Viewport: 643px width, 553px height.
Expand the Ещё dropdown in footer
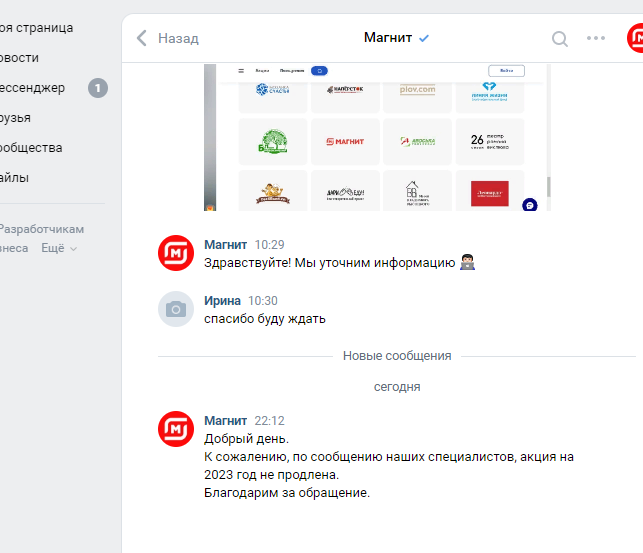(59, 248)
